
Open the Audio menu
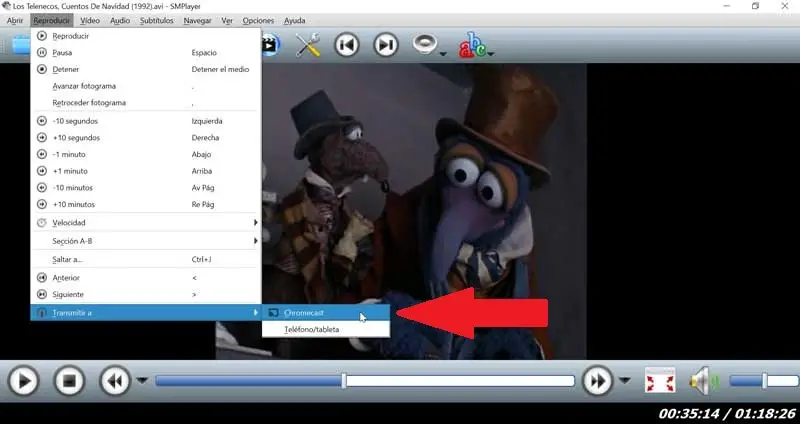120,20
